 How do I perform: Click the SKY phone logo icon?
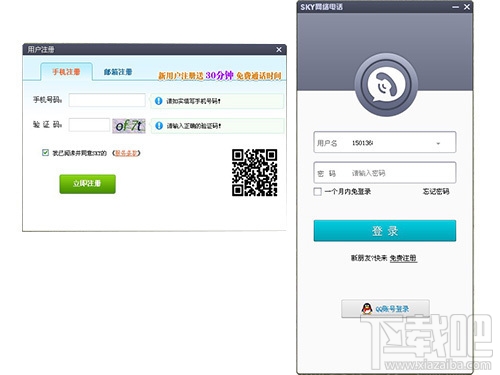(386, 85)
